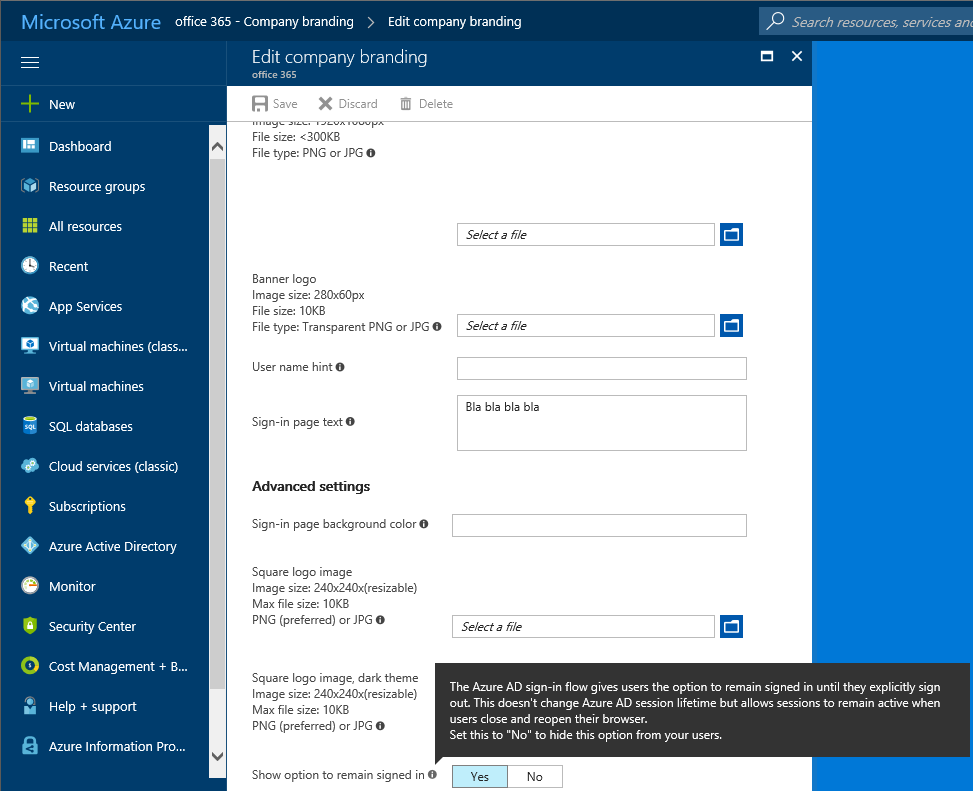Delete the company branding
The height and width of the screenshot is (791, 973).
[426, 104]
